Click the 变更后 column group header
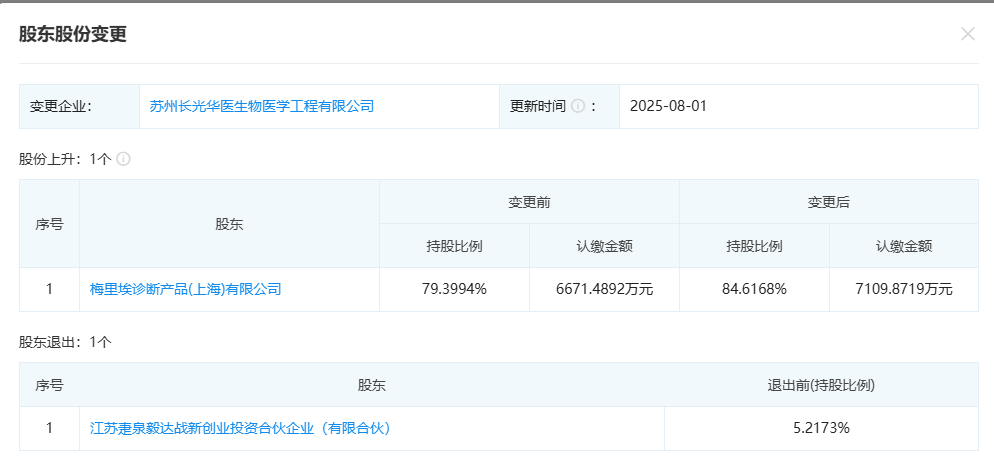Image resolution: width=994 pixels, height=476 pixels. pyautogui.click(x=829, y=202)
